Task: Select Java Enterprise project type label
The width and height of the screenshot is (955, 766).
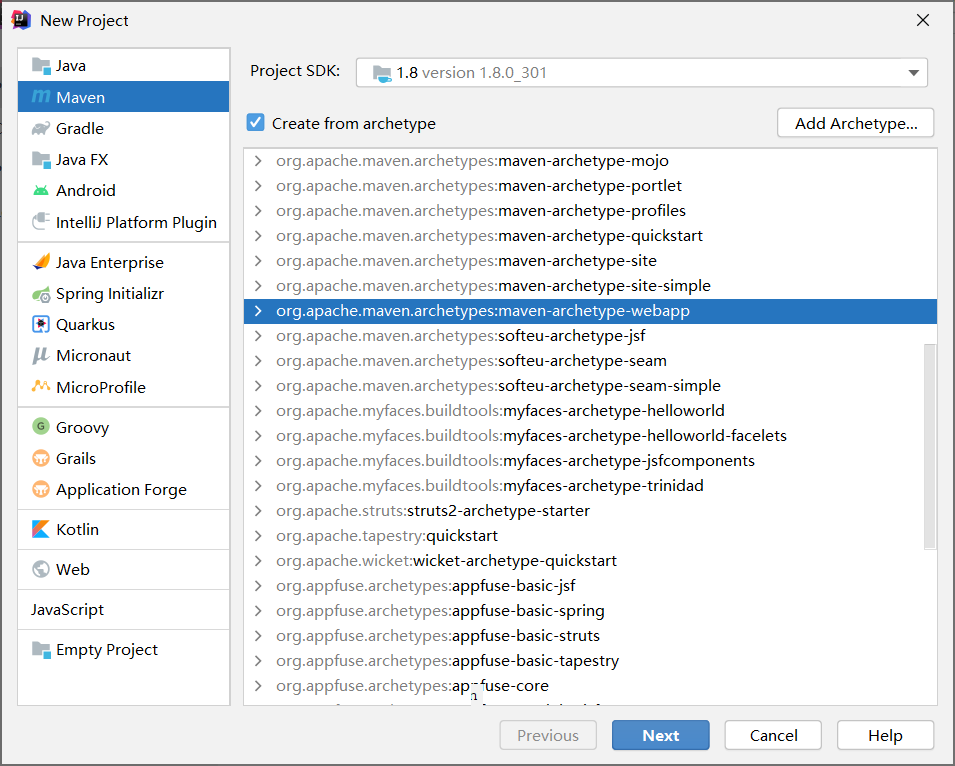Action: (x=110, y=262)
